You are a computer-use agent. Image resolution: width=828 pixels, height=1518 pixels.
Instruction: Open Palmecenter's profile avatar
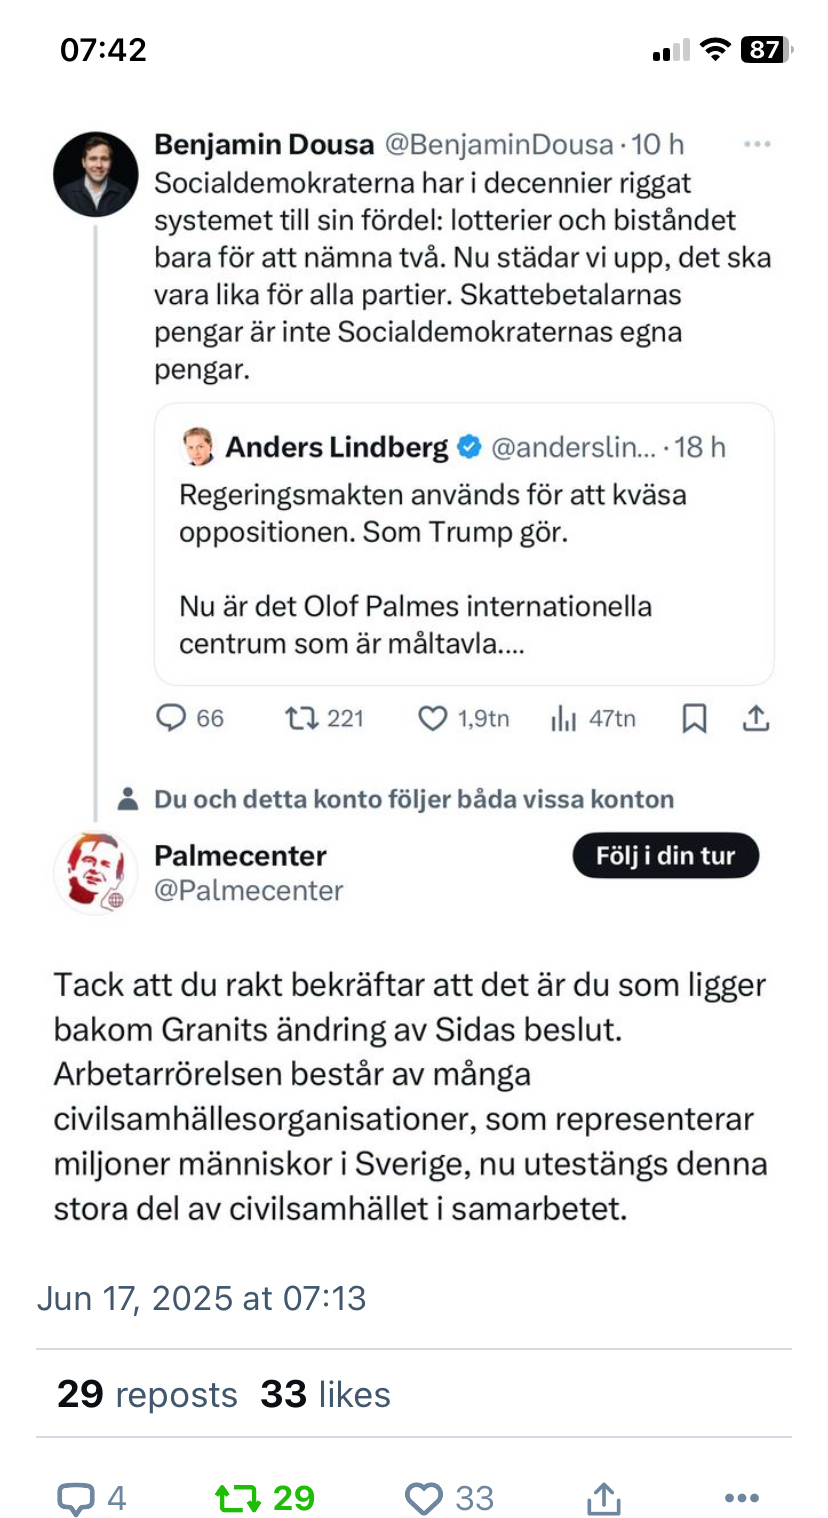coord(96,872)
